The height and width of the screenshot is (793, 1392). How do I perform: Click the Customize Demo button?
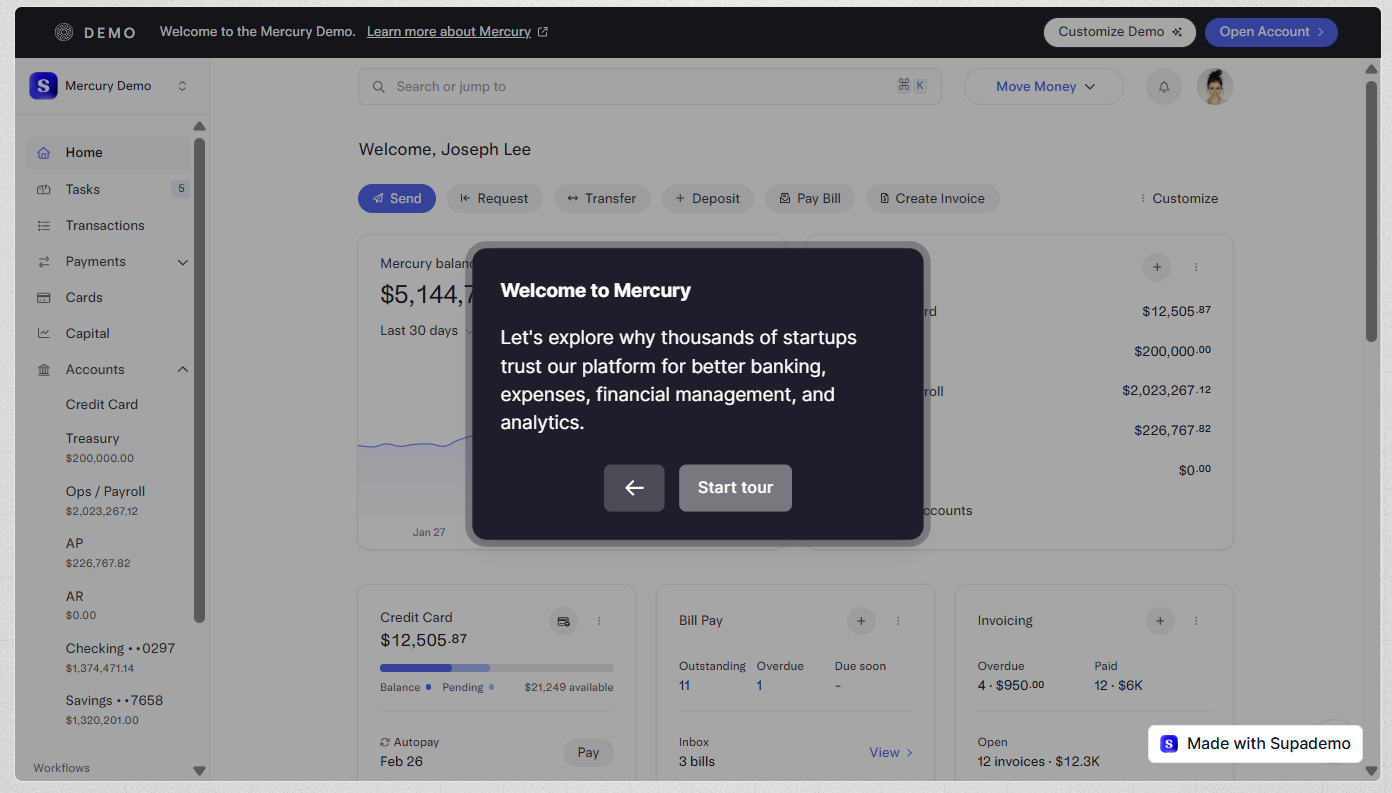pyautogui.click(x=1120, y=32)
